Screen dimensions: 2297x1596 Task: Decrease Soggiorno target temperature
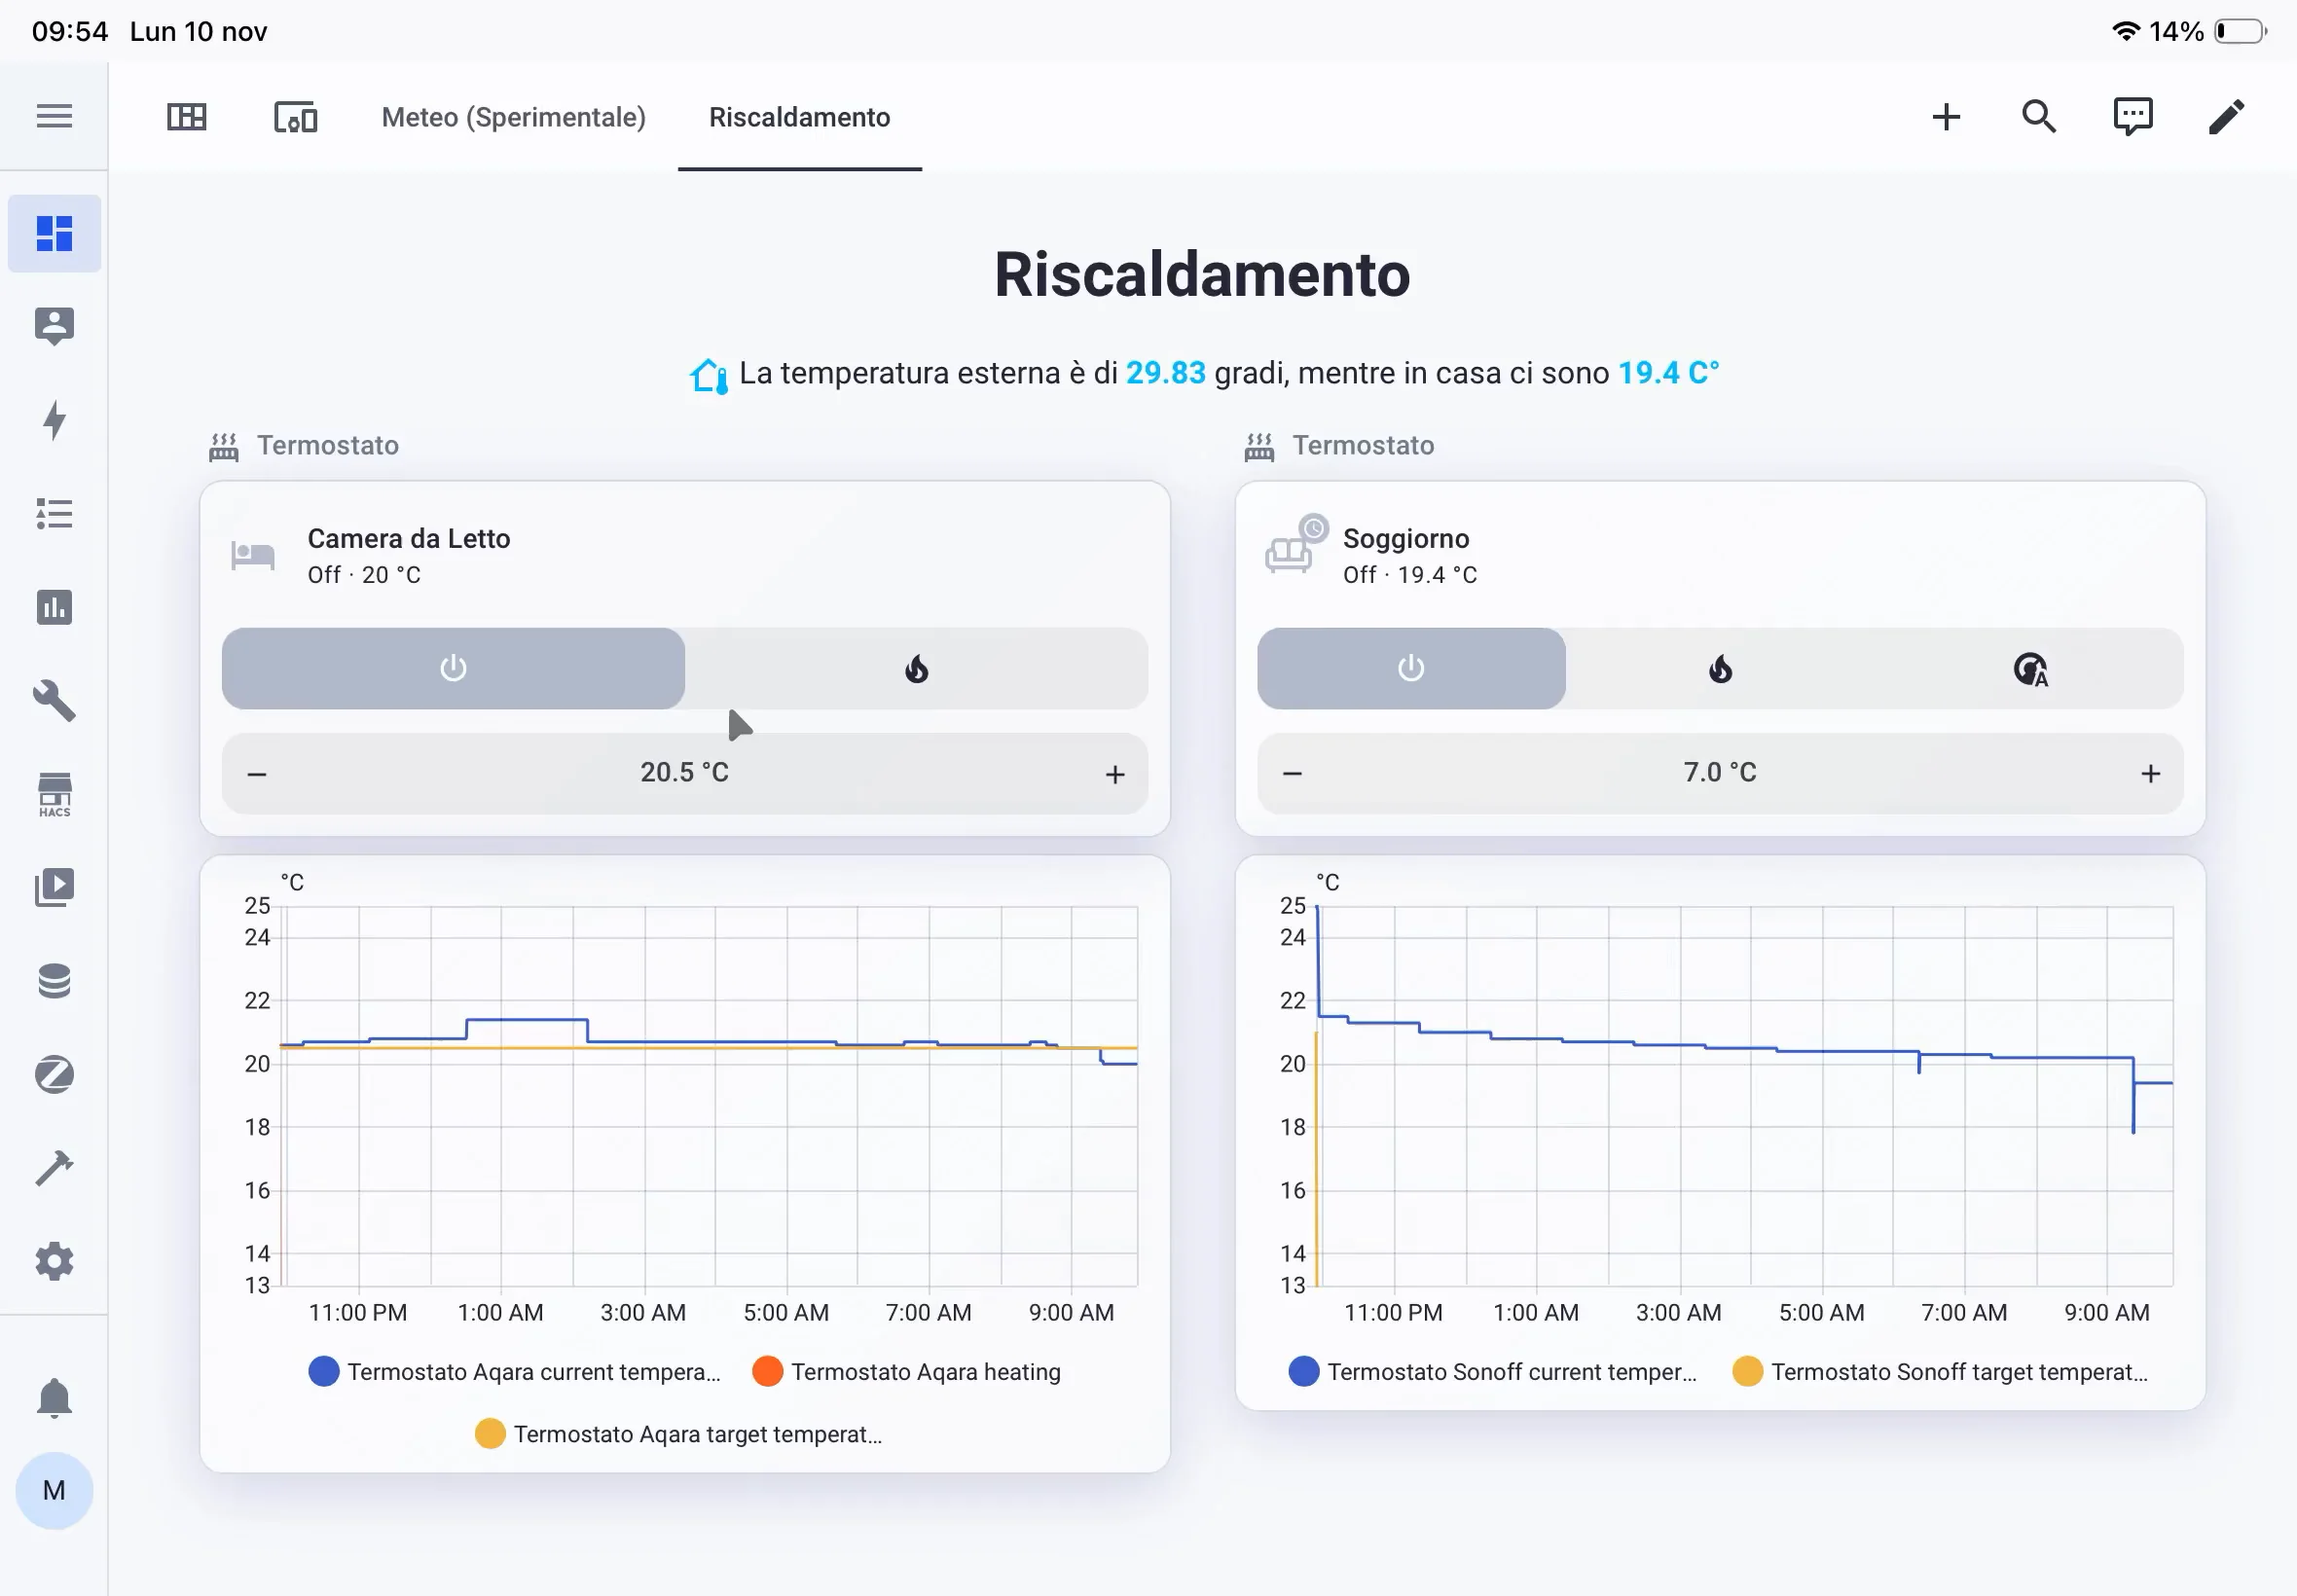(1292, 774)
